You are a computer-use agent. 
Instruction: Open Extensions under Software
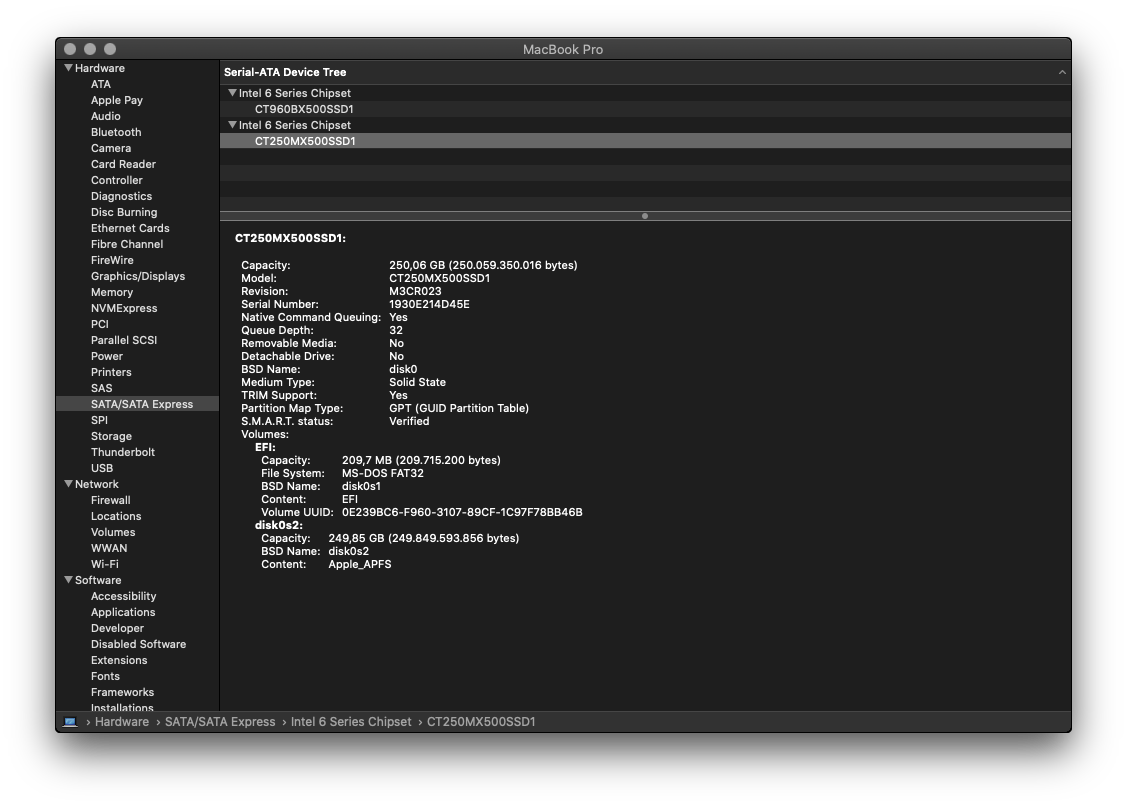[119, 660]
